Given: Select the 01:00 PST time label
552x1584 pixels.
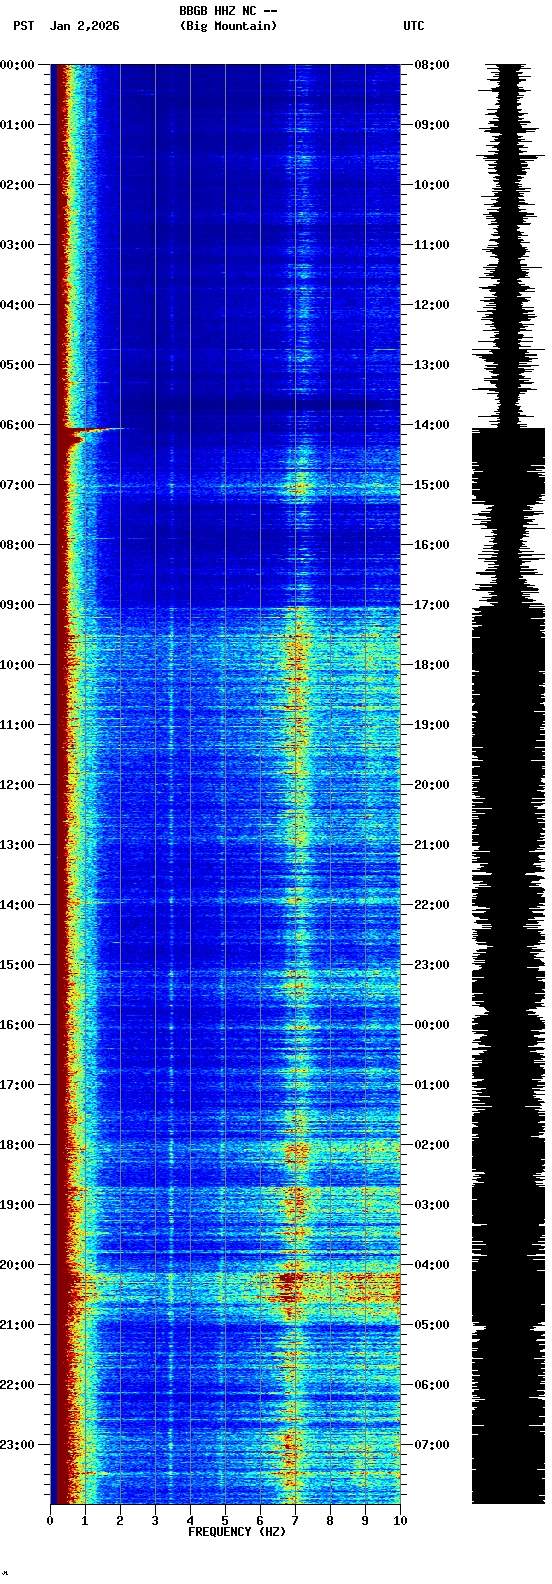Looking at the screenshot, I should pyautogui.click(x=17, y=125).
